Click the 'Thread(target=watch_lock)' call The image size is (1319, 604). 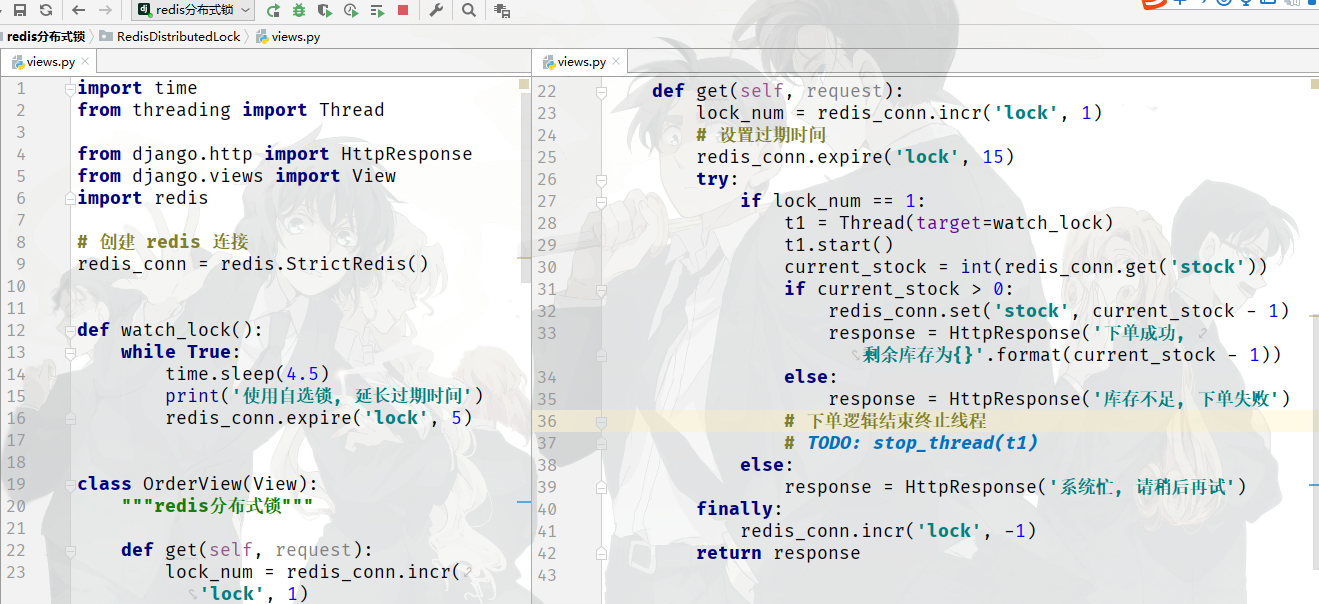(976, 223)
